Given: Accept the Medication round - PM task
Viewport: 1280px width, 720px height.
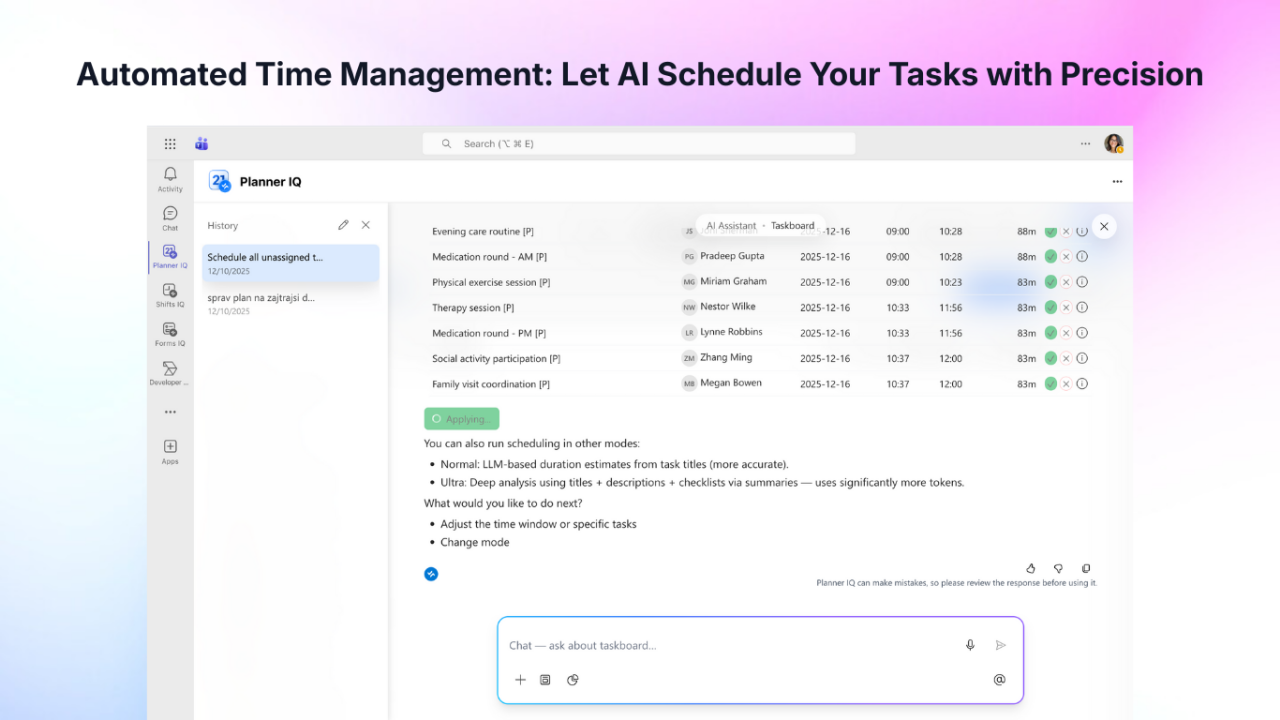Looking at the screenshot, I should pos(1051,333).
